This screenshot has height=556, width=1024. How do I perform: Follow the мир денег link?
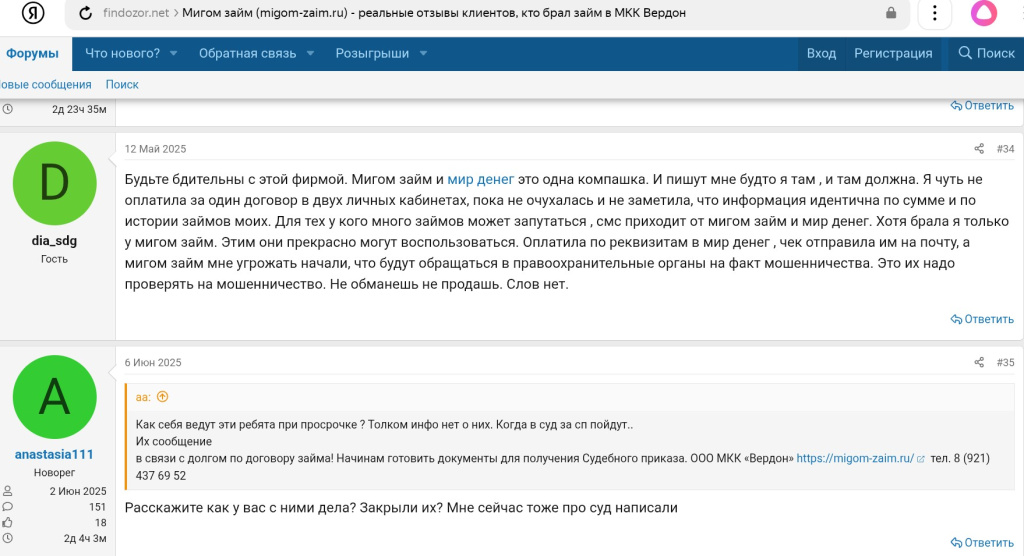(x=480, y=179)
